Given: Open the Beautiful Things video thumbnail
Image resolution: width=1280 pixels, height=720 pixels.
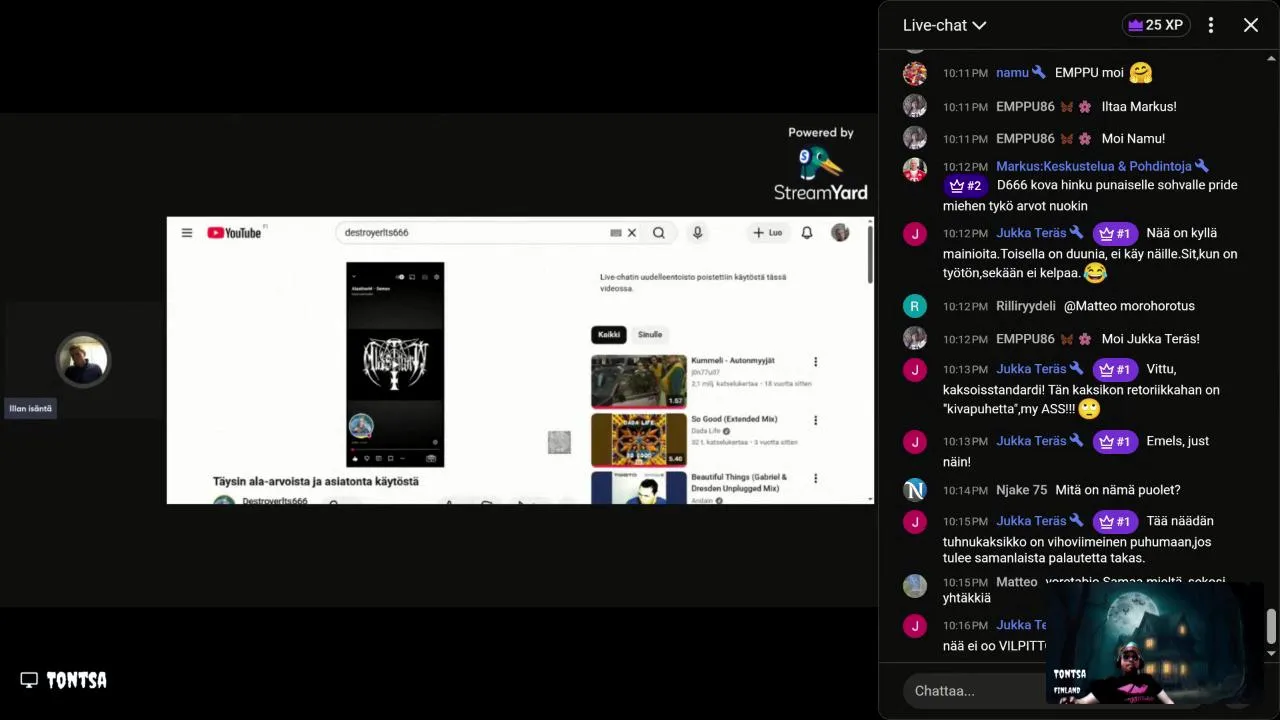Looking at the screenshot, I should pos(639,488).
